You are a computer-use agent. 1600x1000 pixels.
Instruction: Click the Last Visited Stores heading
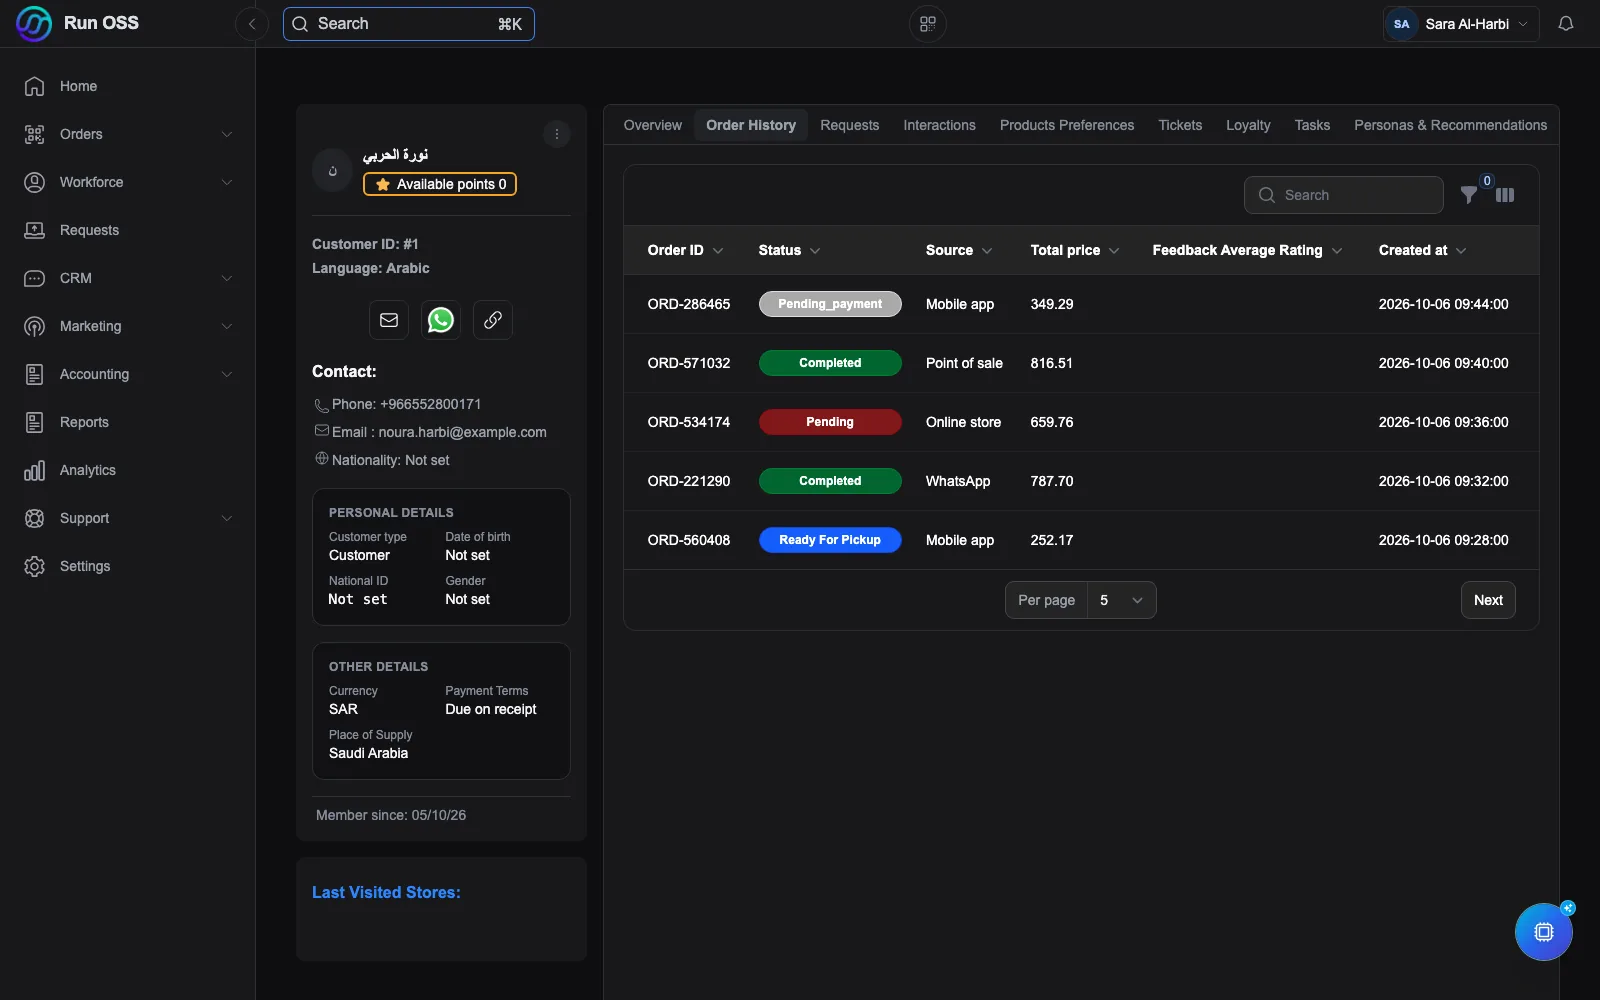click(386, 892)
